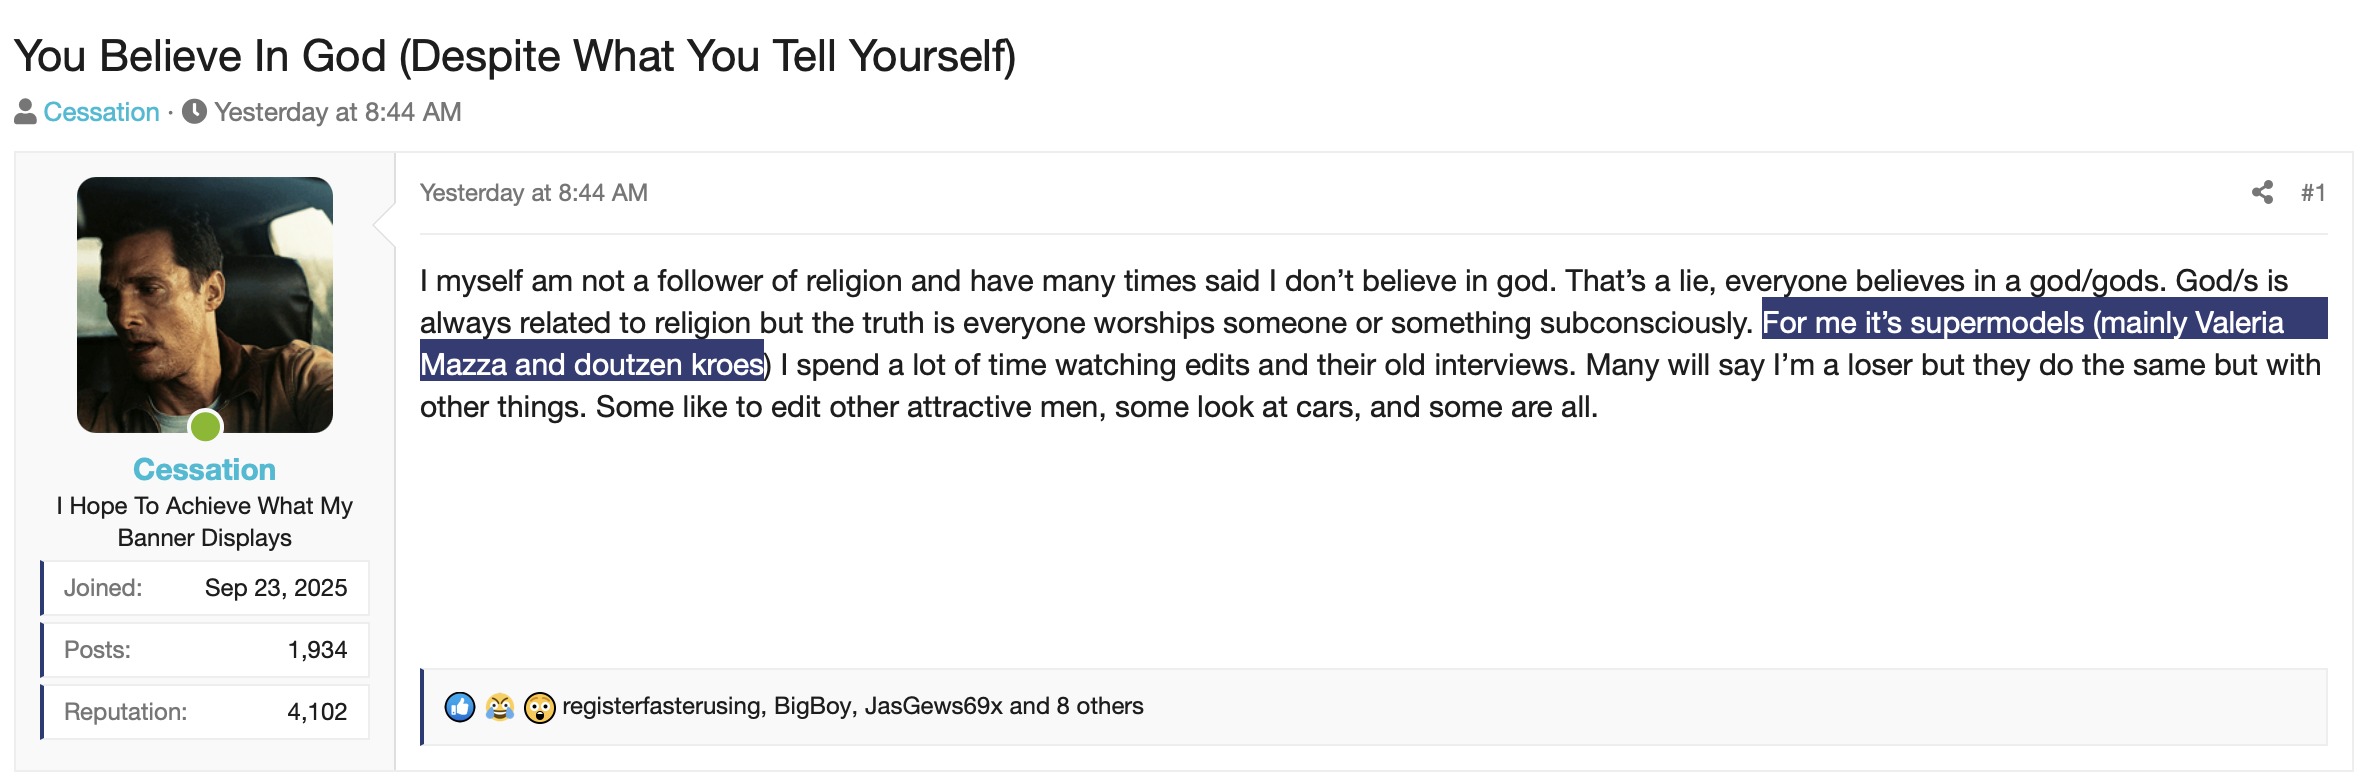Image resolution: width=2368 pixels, height=780 pixels.
Task: Click the user silhouette icon beside thread author
Action: coord(25,112)
